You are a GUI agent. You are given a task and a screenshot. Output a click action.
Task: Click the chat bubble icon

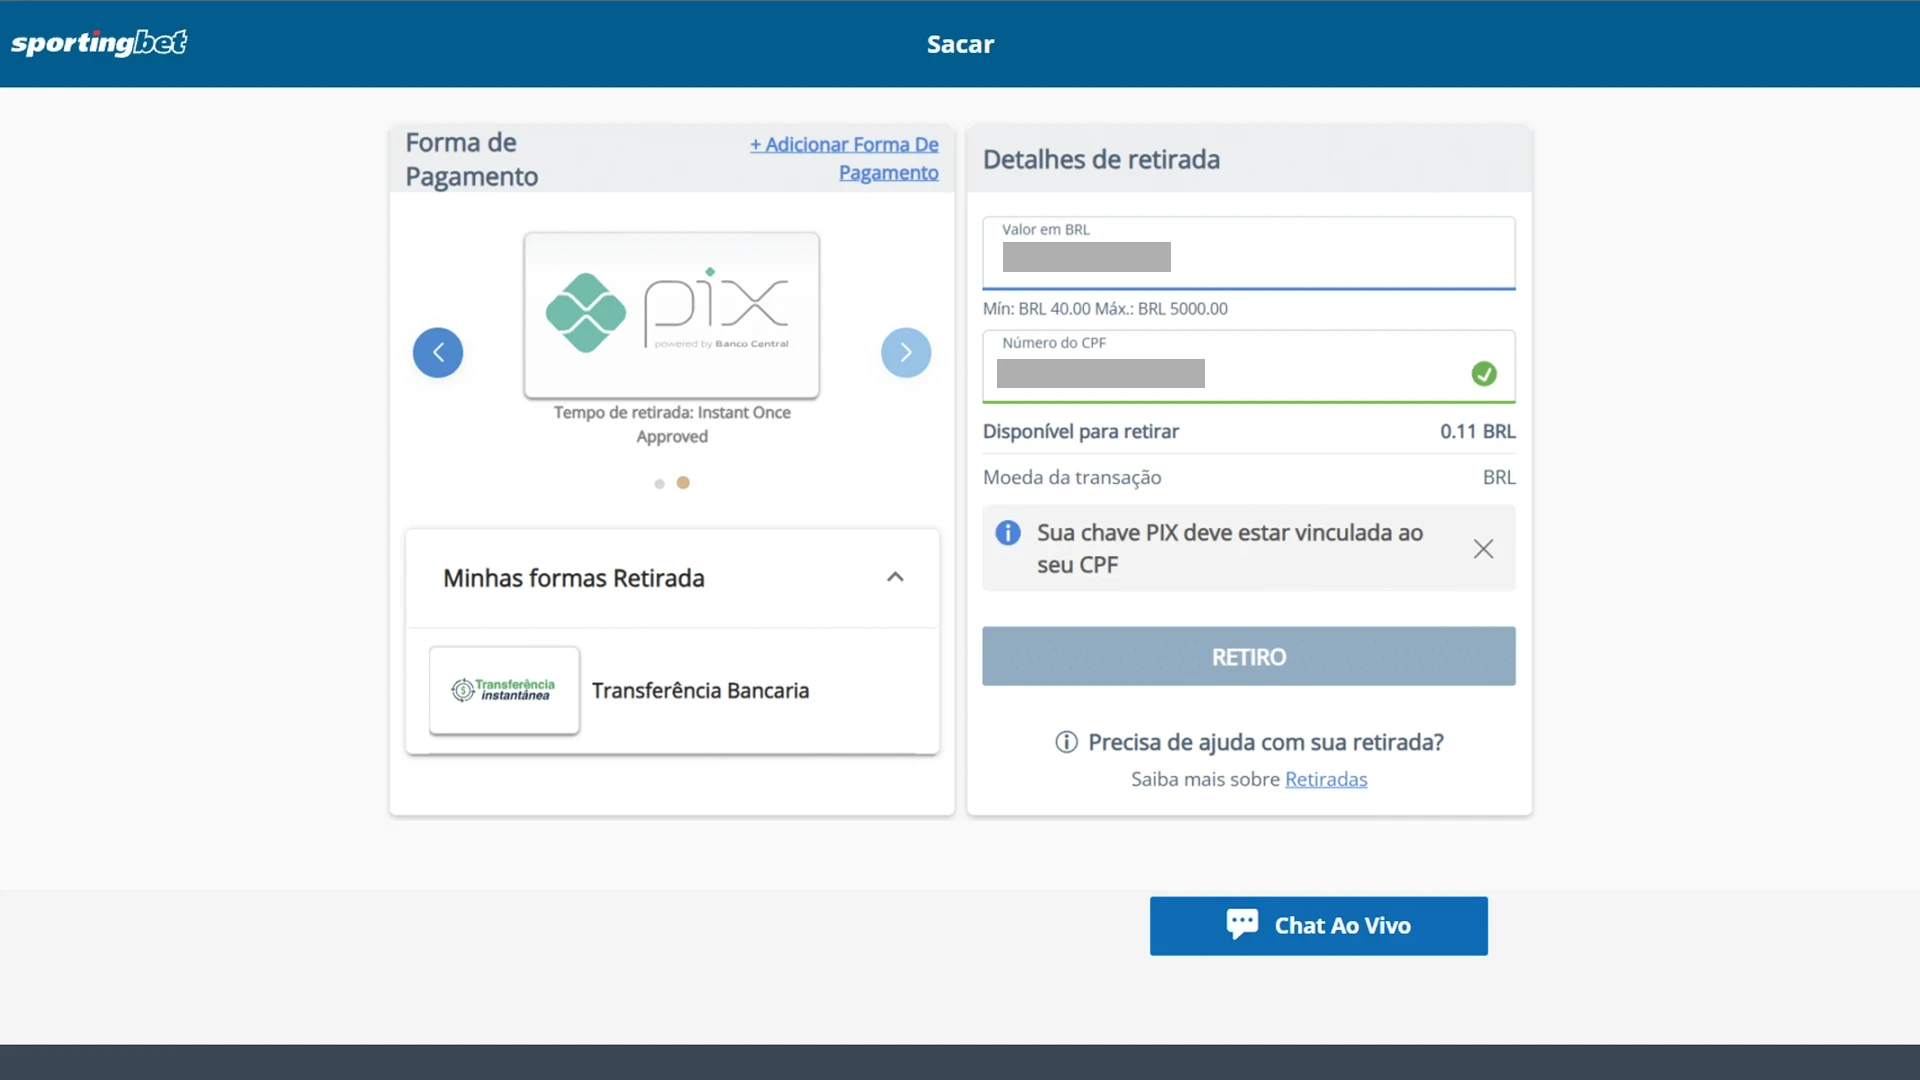[x=1242, y=924]
